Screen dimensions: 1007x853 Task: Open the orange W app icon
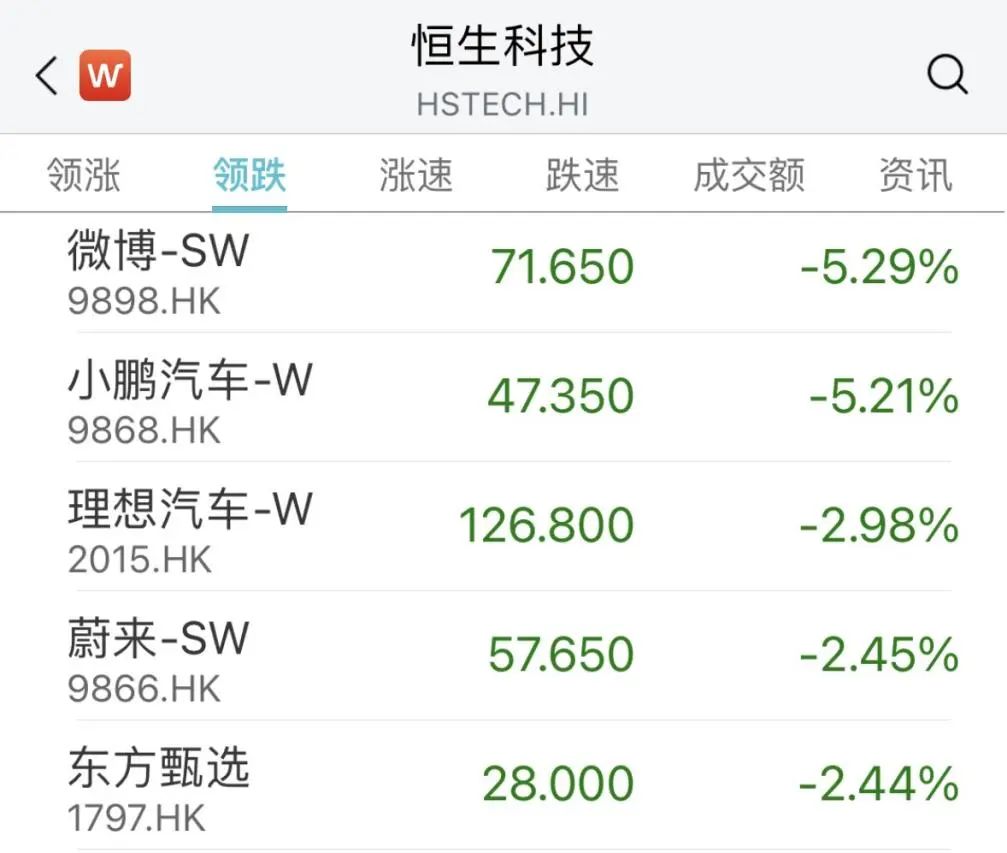tap(105, 76)
